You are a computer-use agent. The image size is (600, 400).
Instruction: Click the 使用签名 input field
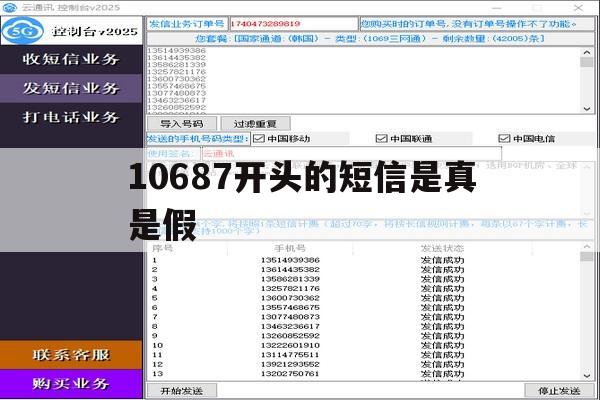tap(352, 154)
